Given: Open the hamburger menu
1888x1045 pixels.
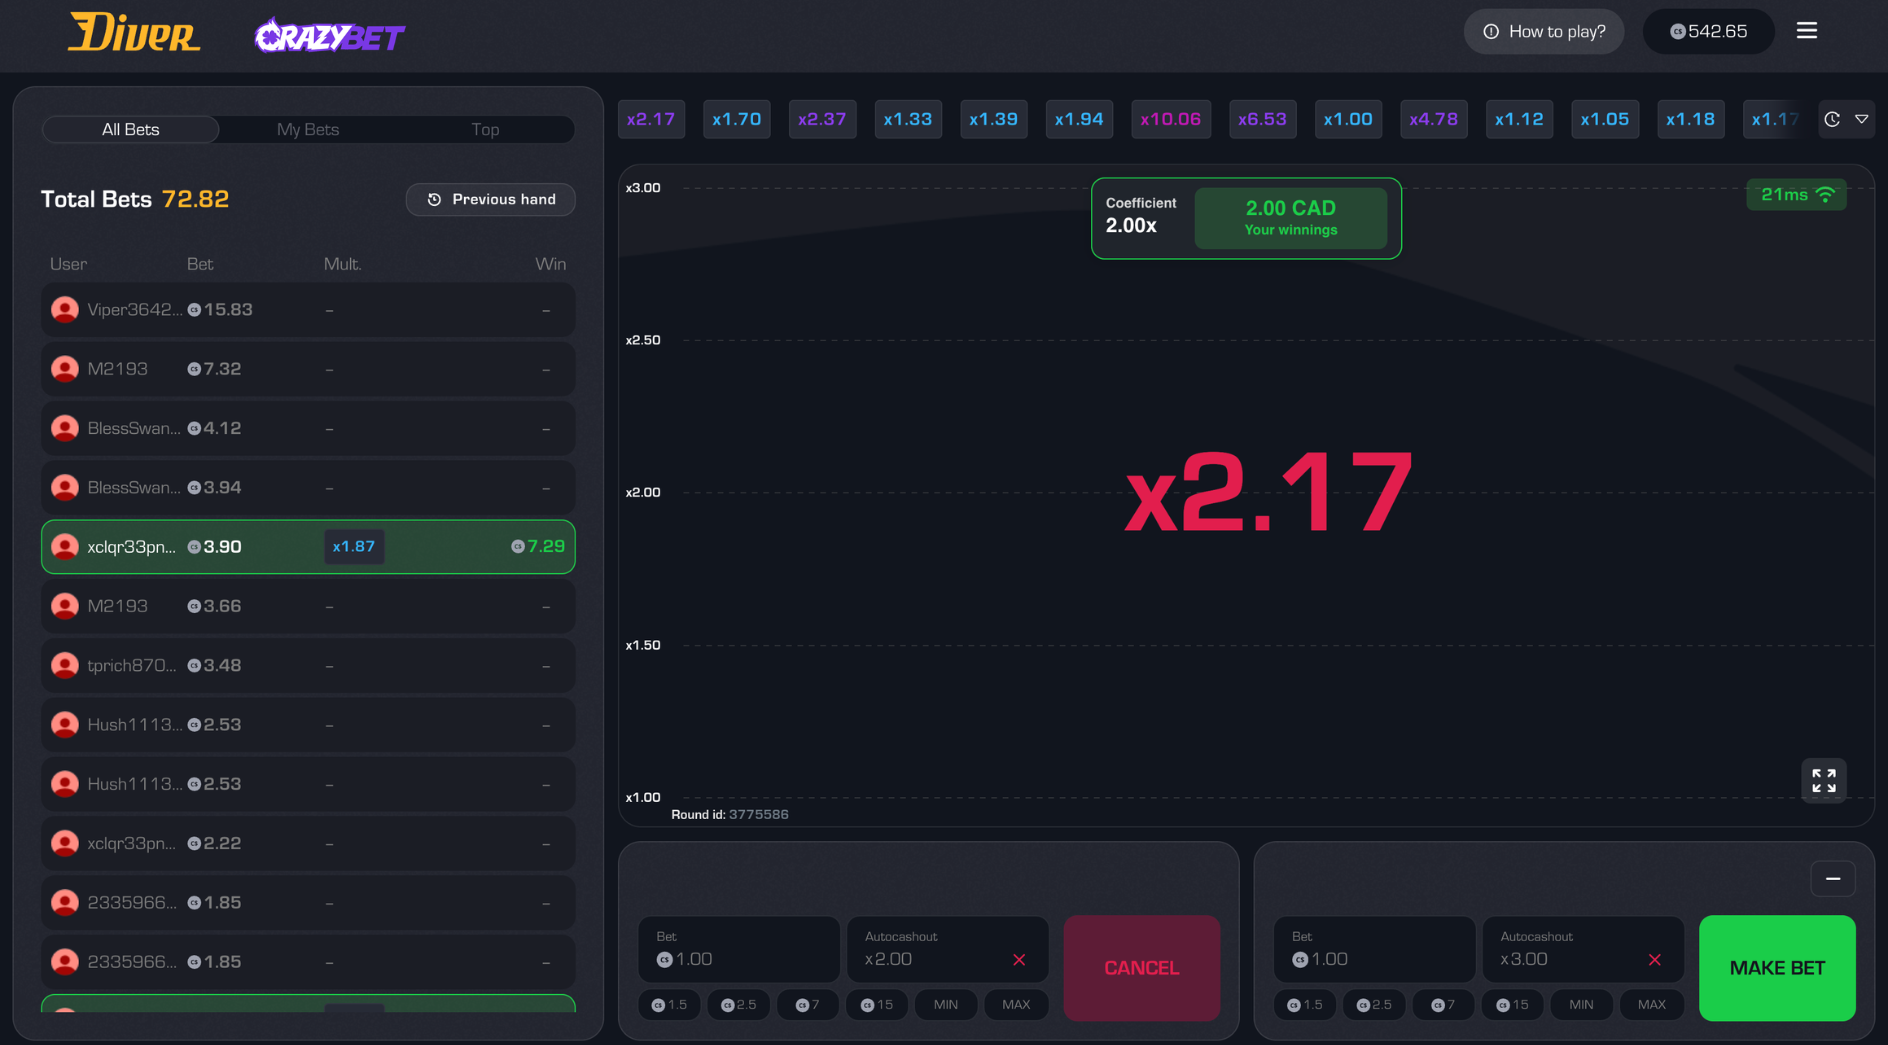Looking at the screenshot, I should tap(1806, 31).
